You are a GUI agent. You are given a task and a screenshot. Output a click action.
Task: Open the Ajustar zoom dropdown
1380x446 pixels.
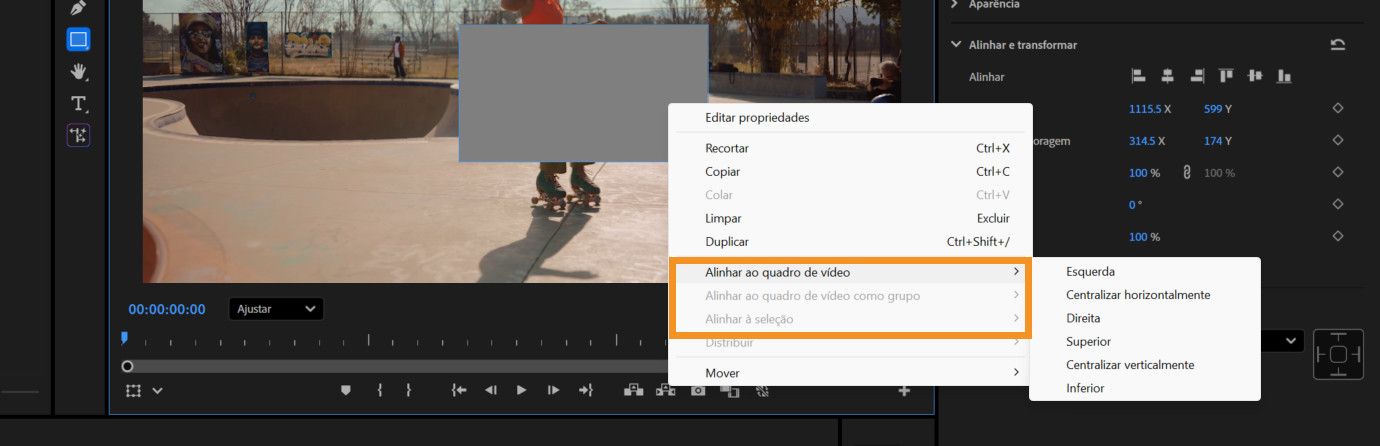click(276, 309)
